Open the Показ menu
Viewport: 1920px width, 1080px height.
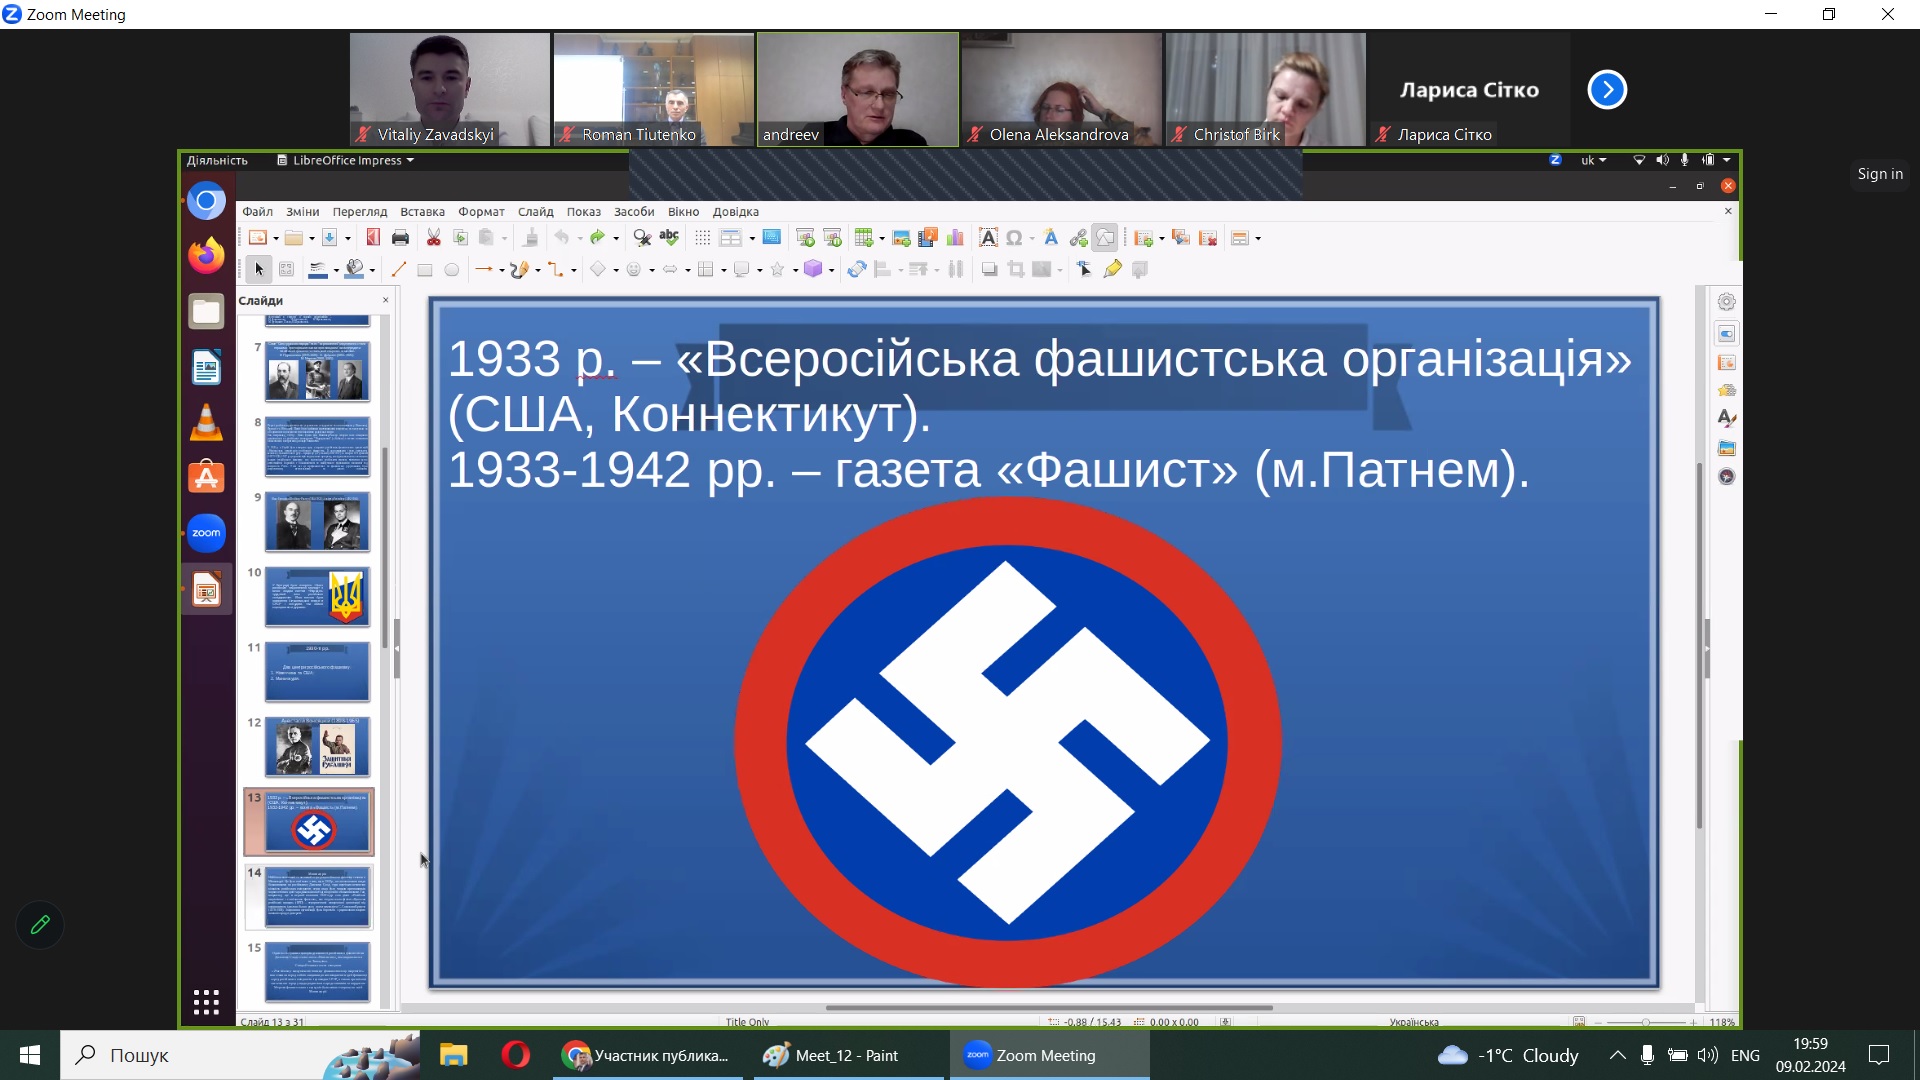click(x=583, y=212)
